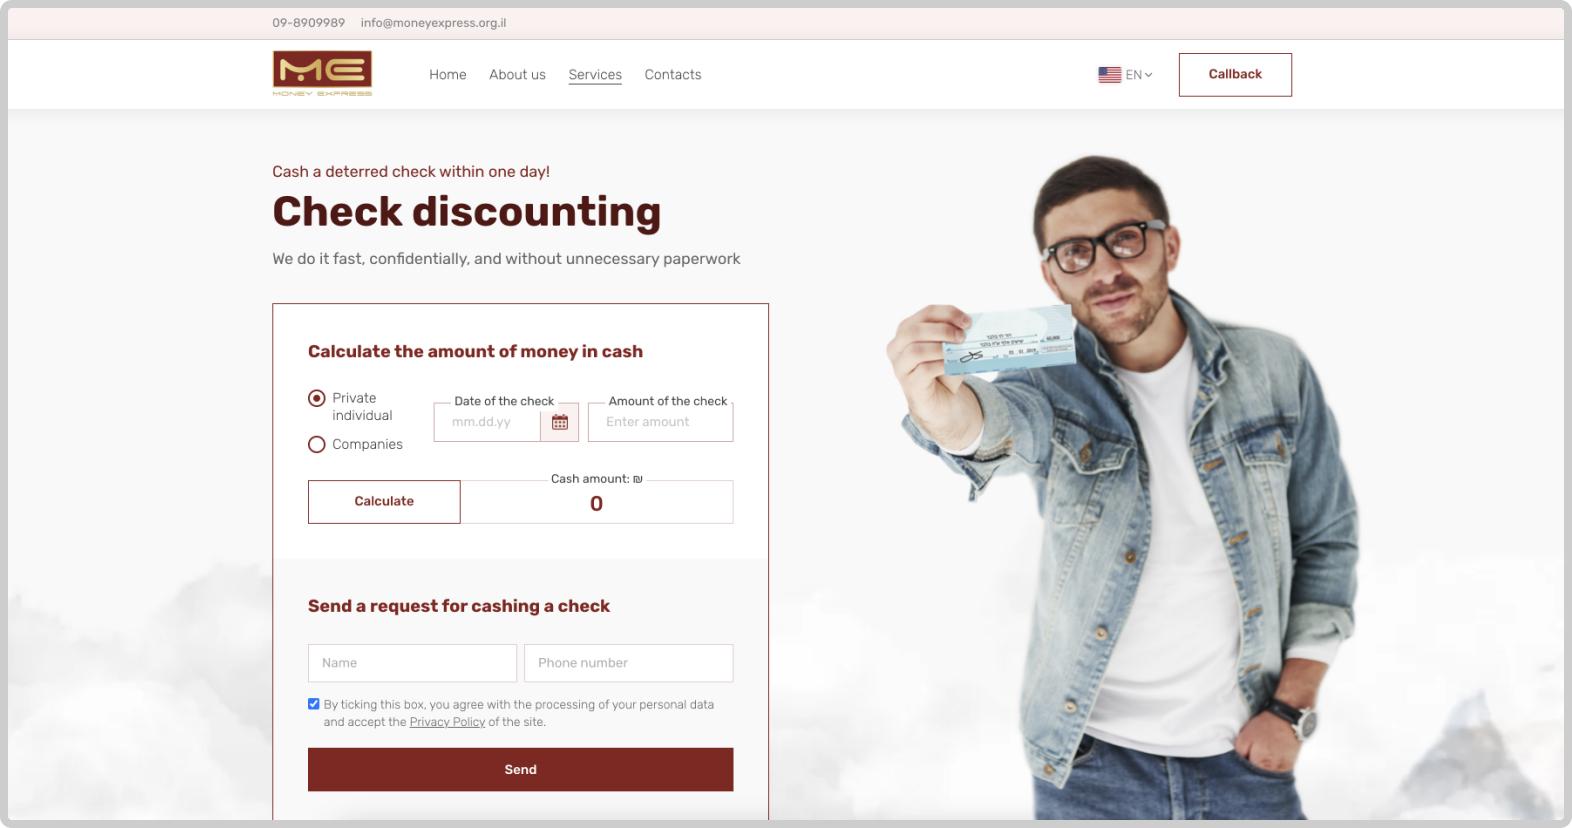Click the 09-8909989 phone number
This screenshot has width=1572, height=828.
(x=308, y=23)
